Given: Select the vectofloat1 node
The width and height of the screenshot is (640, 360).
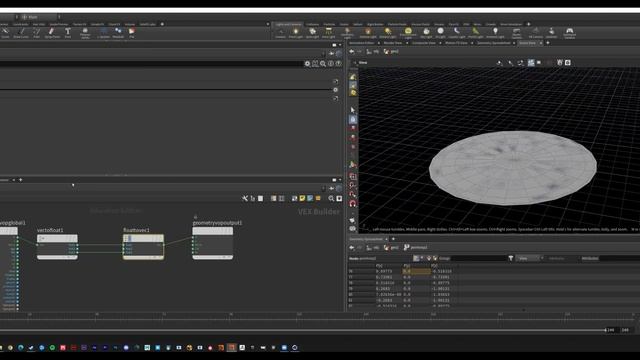Looking at the screenshot, I should pos(57,247).
